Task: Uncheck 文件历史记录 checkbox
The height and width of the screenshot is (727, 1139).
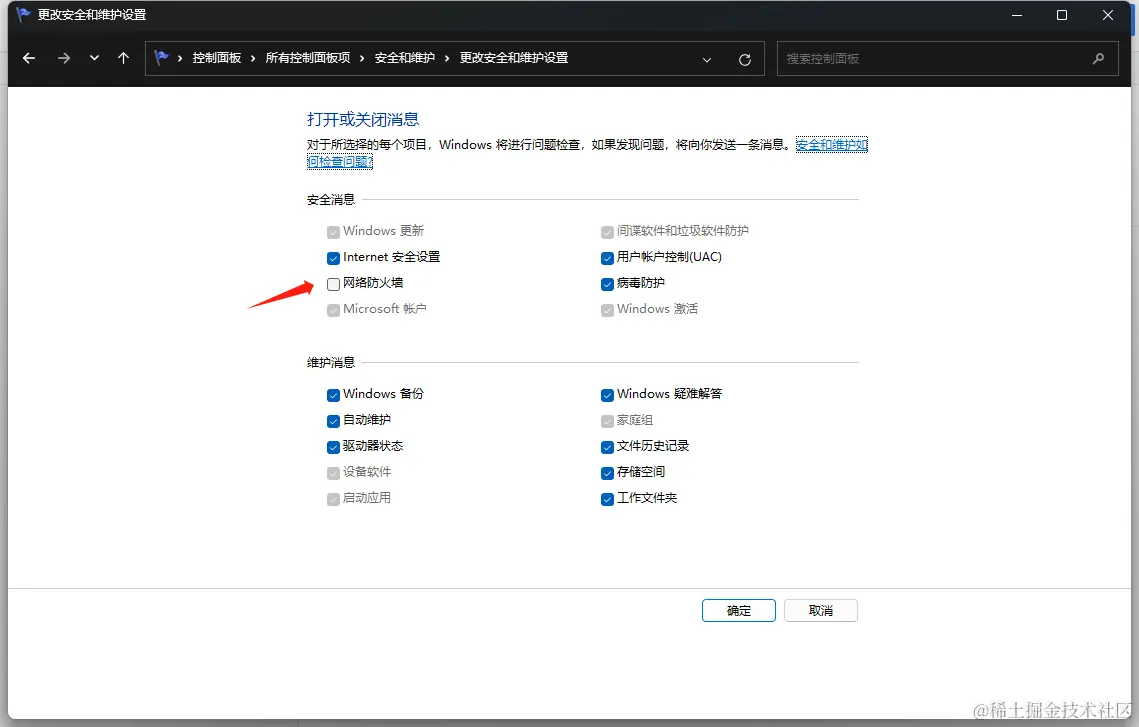Action: [x=607, y=447]
